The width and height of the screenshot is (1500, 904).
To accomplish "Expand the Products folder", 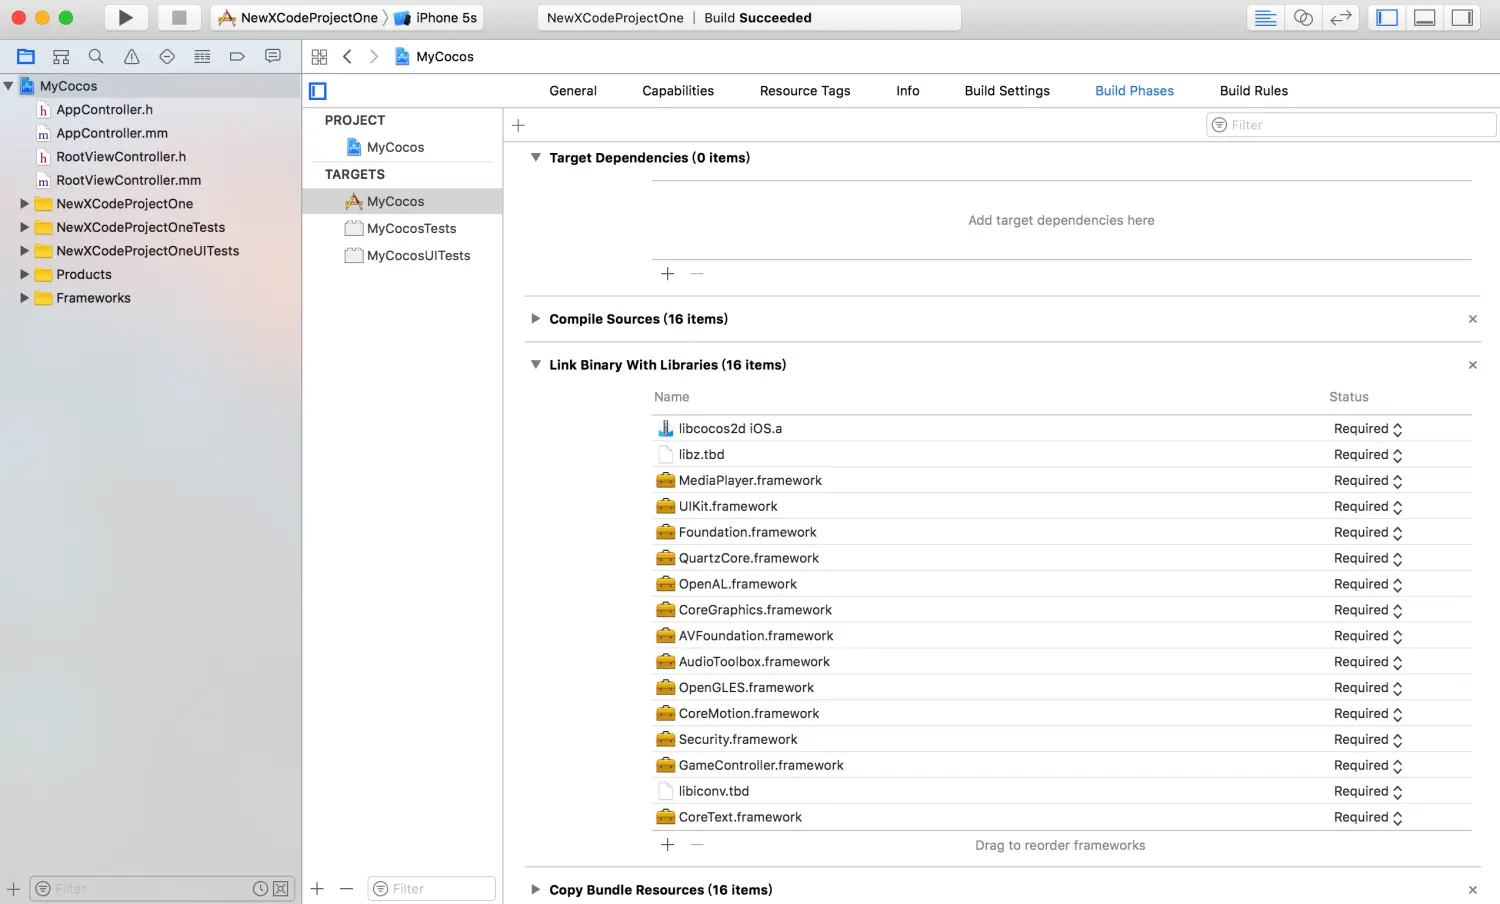I will coord(24,274).
